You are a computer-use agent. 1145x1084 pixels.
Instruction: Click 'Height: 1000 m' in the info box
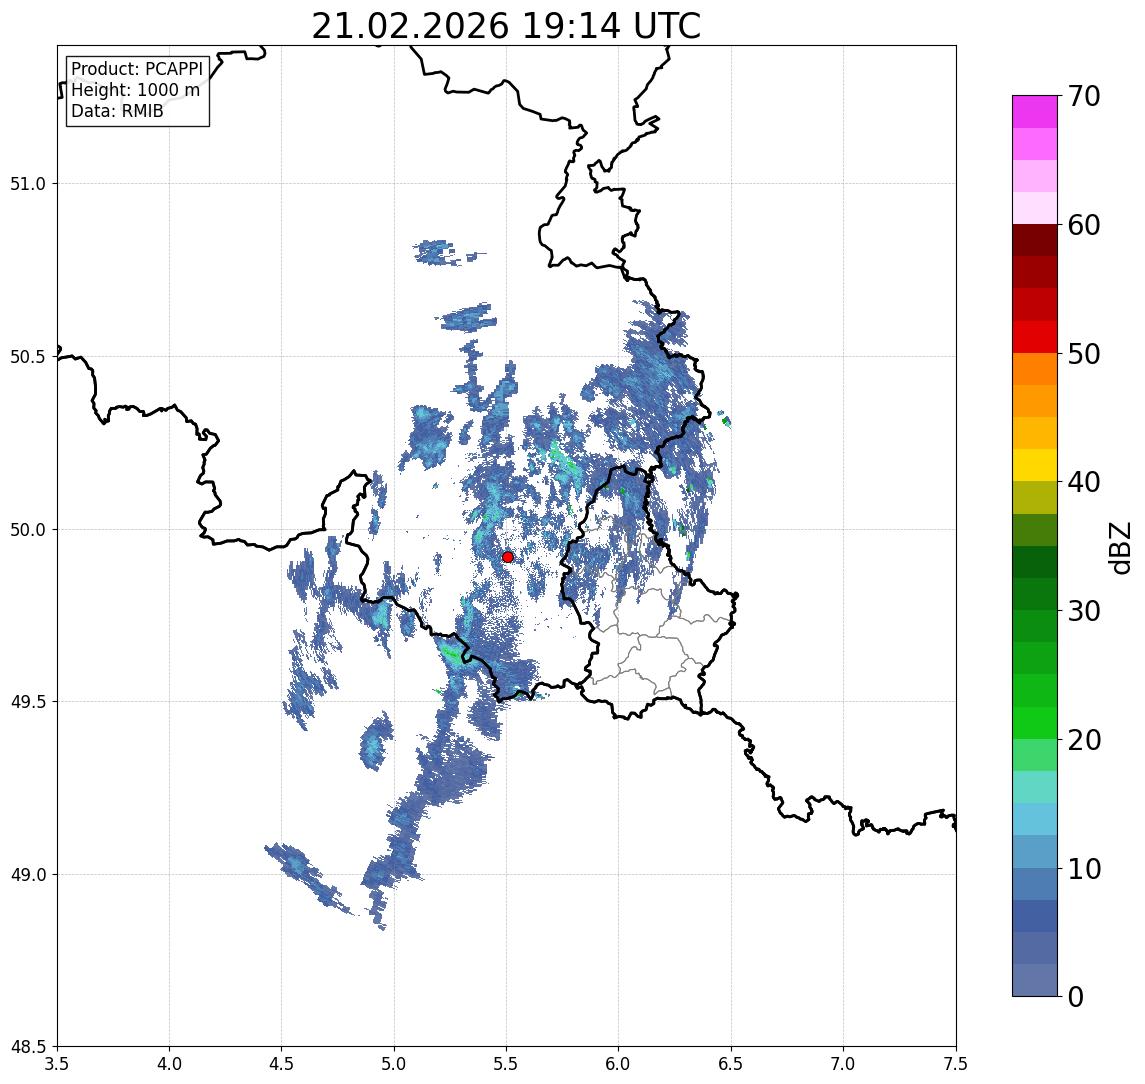[135, 90]
